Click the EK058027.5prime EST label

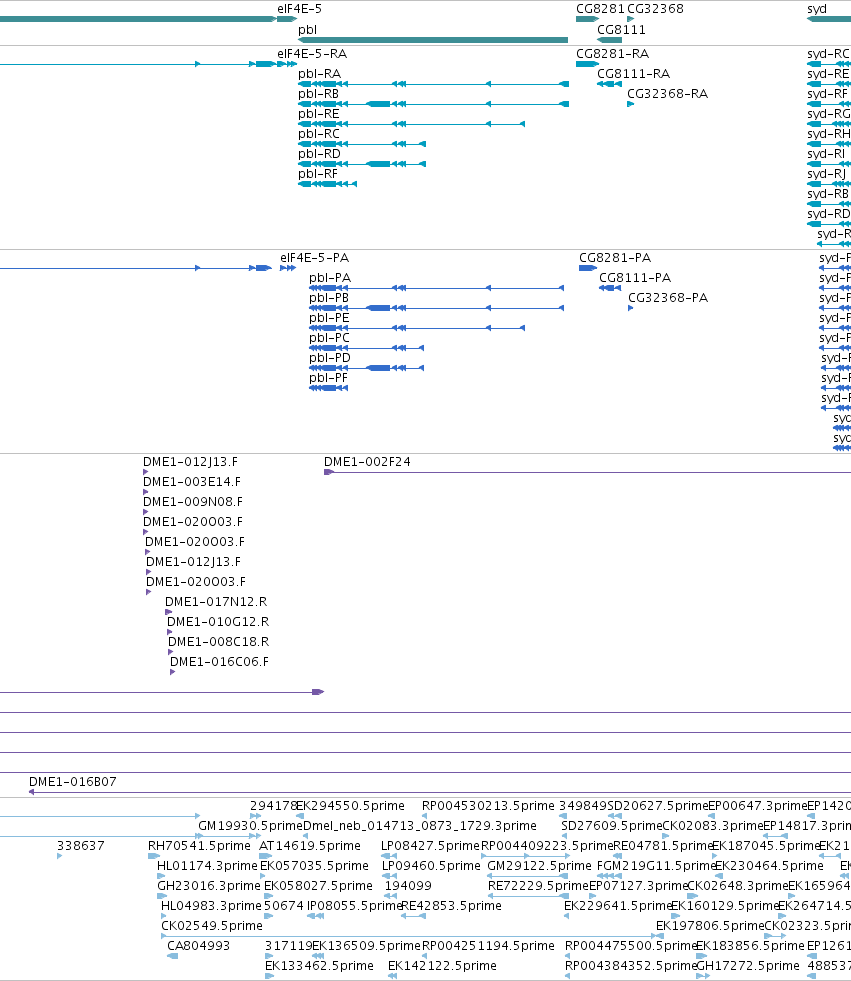[318, 886]
